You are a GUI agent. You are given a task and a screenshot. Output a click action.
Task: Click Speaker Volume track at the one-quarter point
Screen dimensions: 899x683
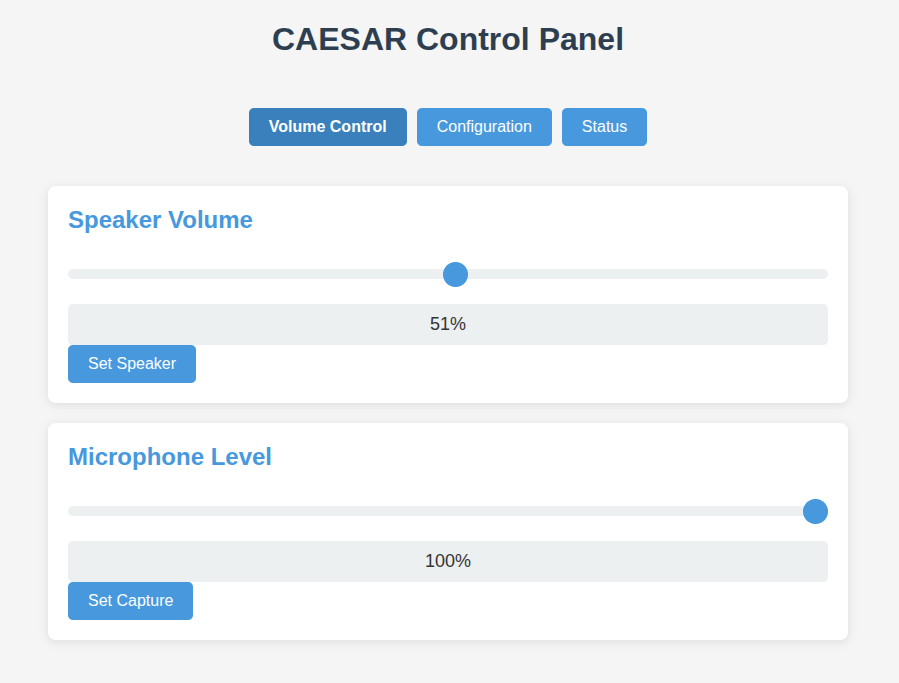(258, 274)
